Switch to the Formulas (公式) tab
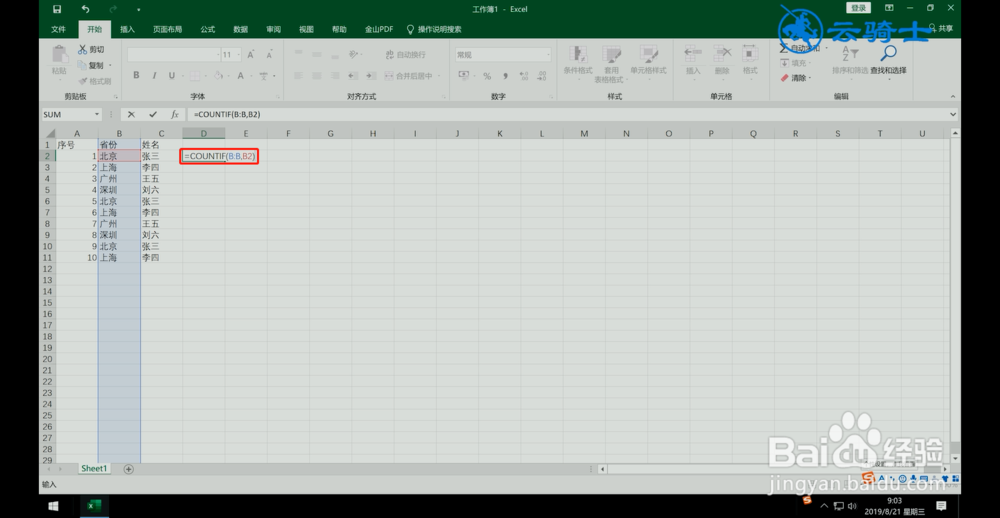Image resolution: width=1000 pixels, height=518 pixels. tap(207, 29)
